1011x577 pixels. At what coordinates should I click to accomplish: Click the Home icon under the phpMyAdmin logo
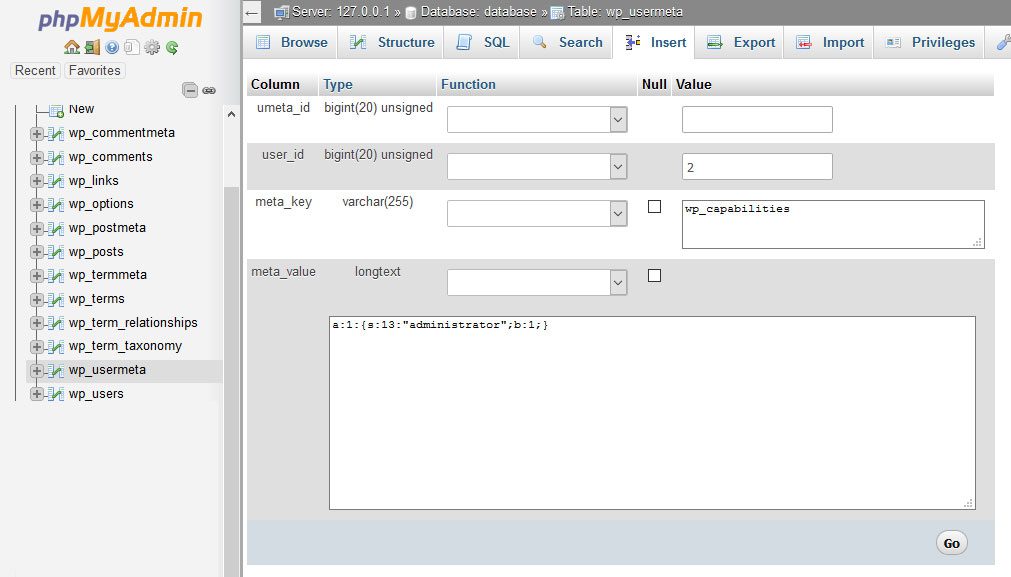[x=71, y=47]
